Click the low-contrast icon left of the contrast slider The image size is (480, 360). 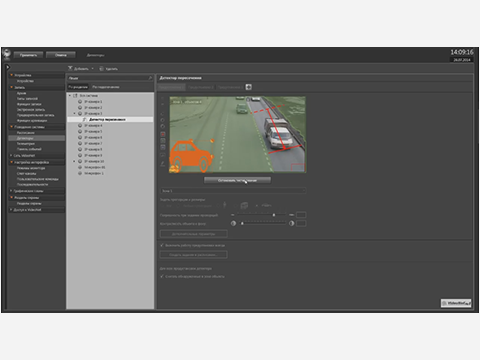233,223
